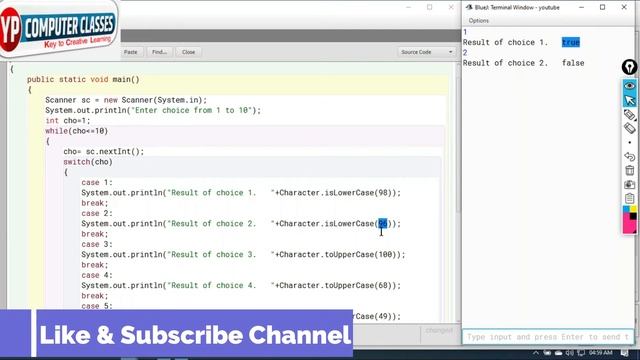Toggle the eye visibility tool
This screenshot has height=360, width=640.
(x=629, y=86)
